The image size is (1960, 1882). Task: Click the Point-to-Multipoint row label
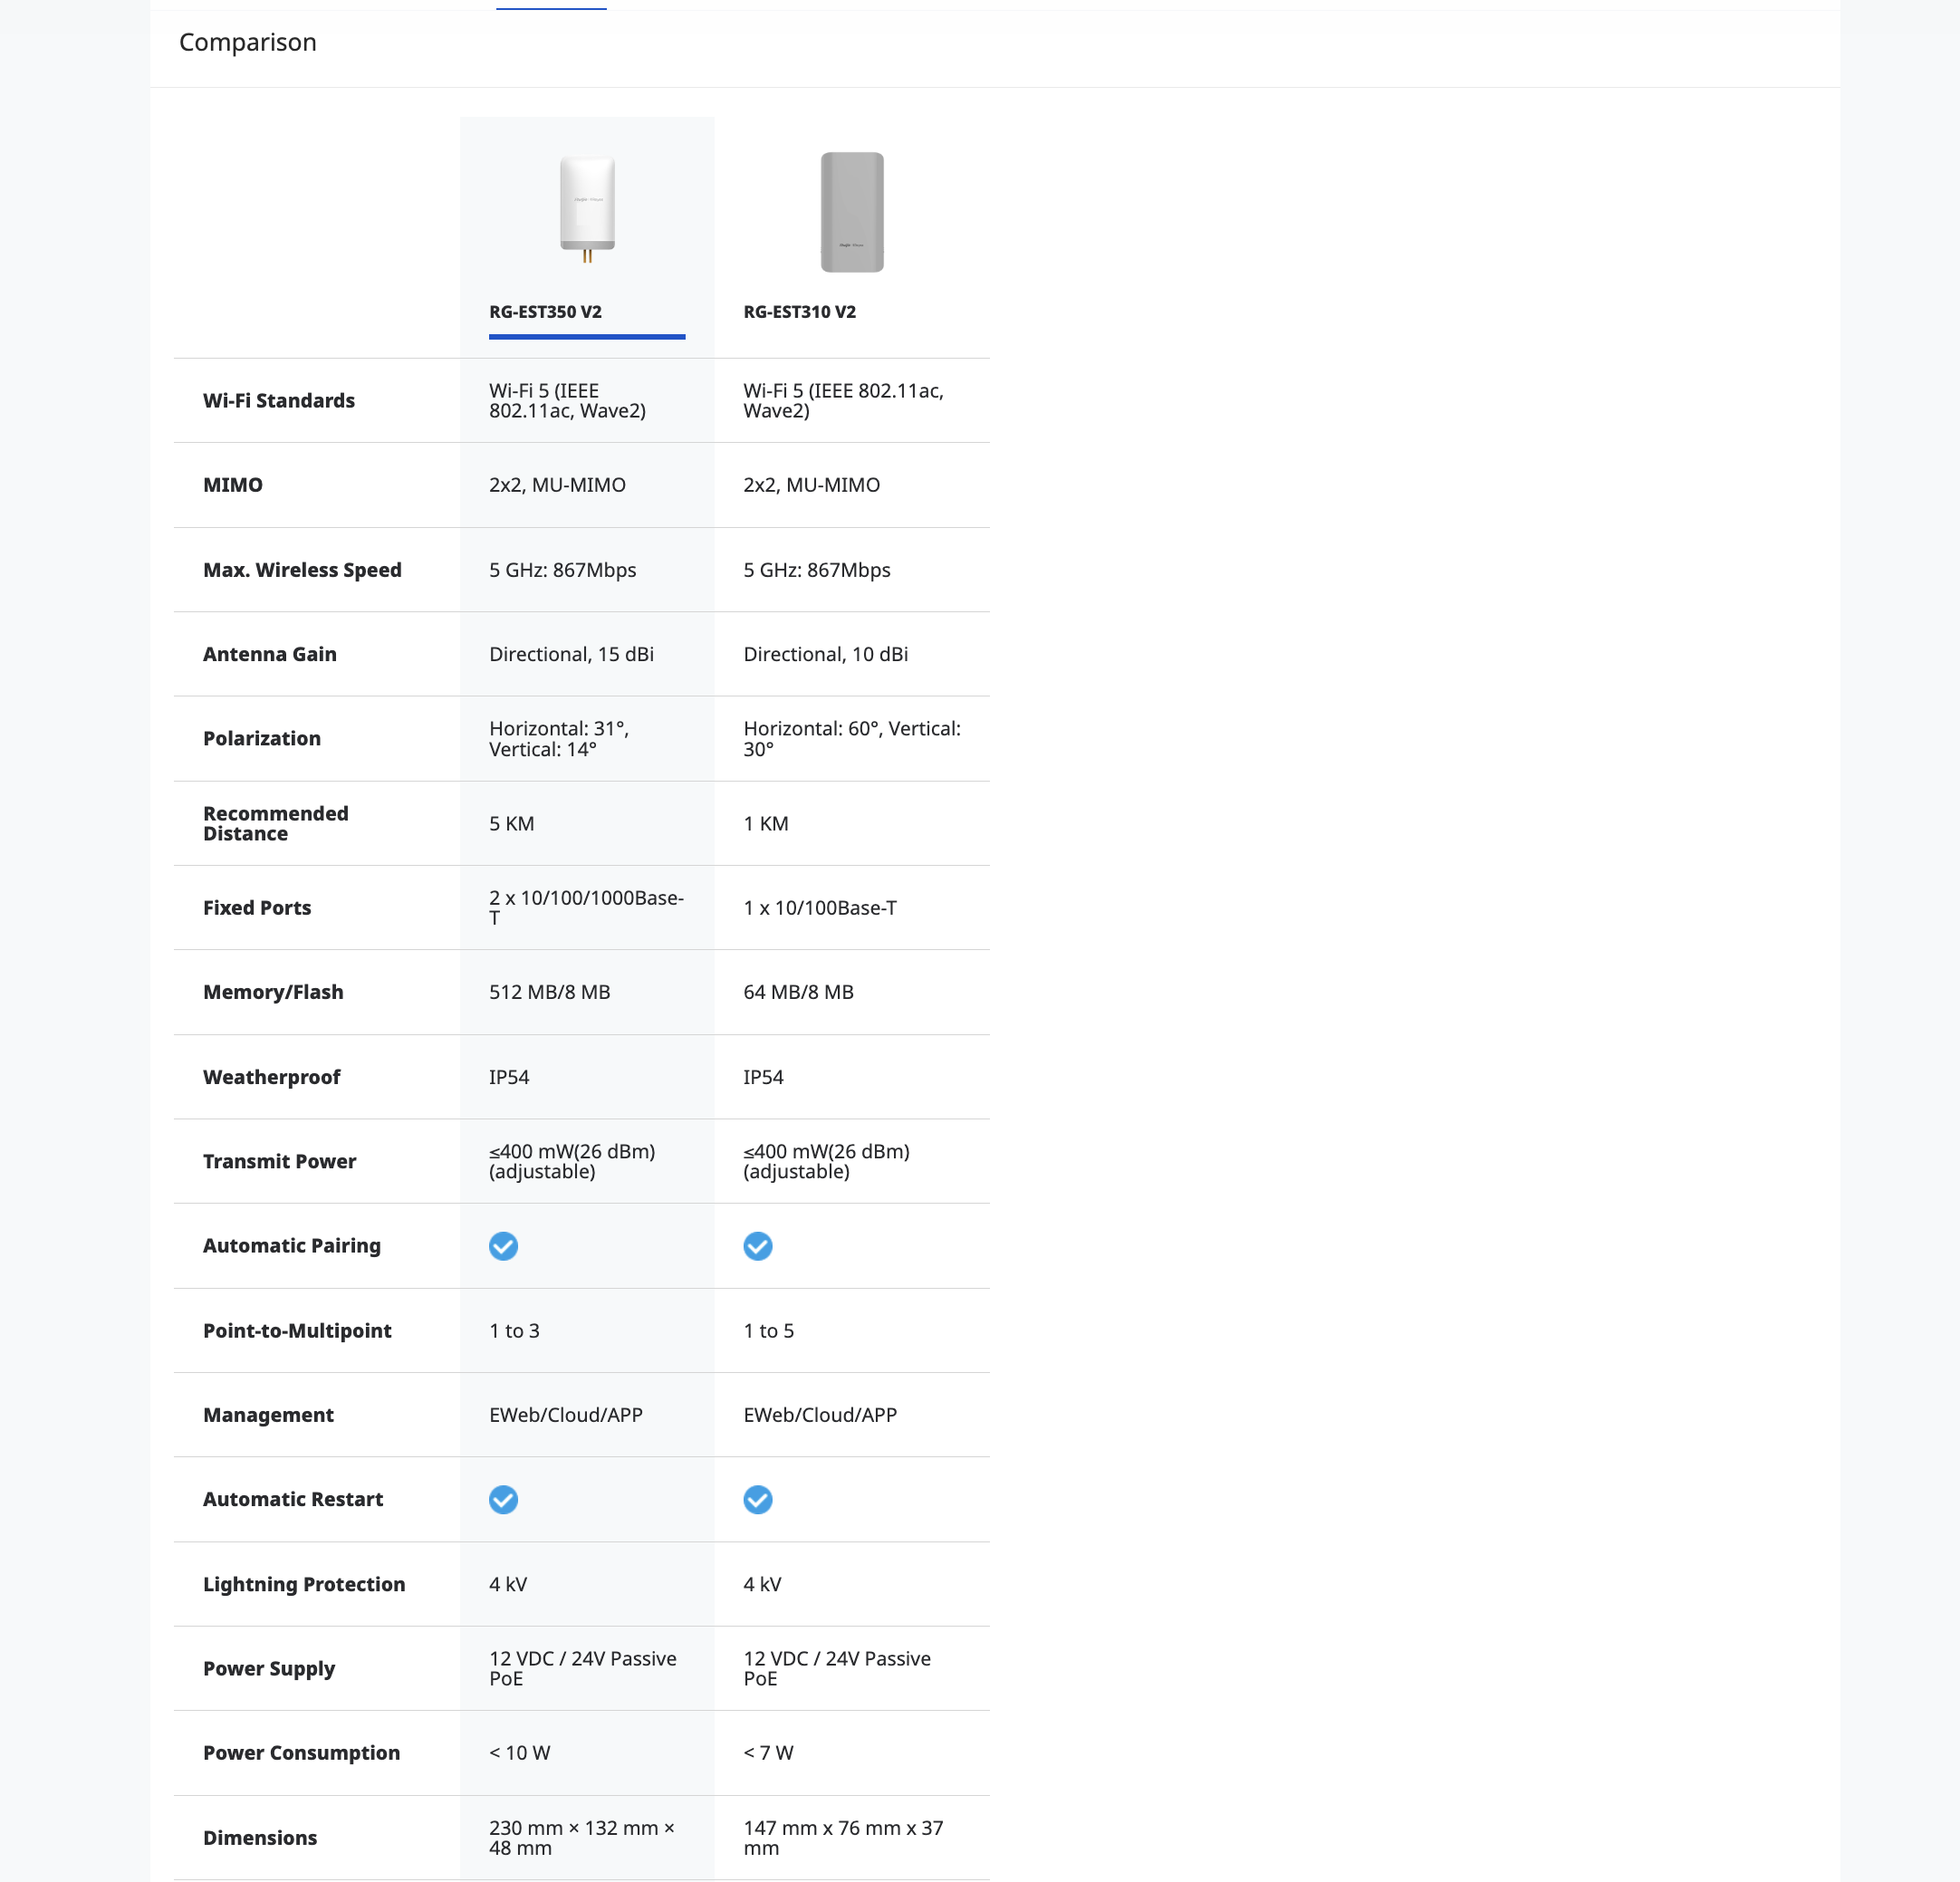pos(297,1330)
